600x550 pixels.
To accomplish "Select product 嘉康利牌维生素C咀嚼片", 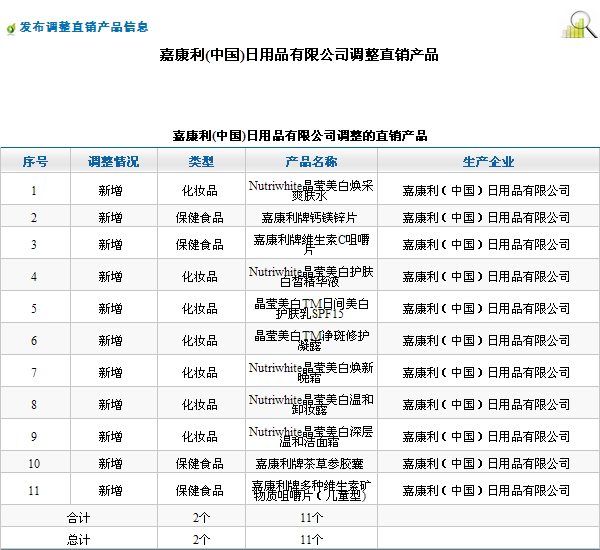I will [x=310, y=244].
